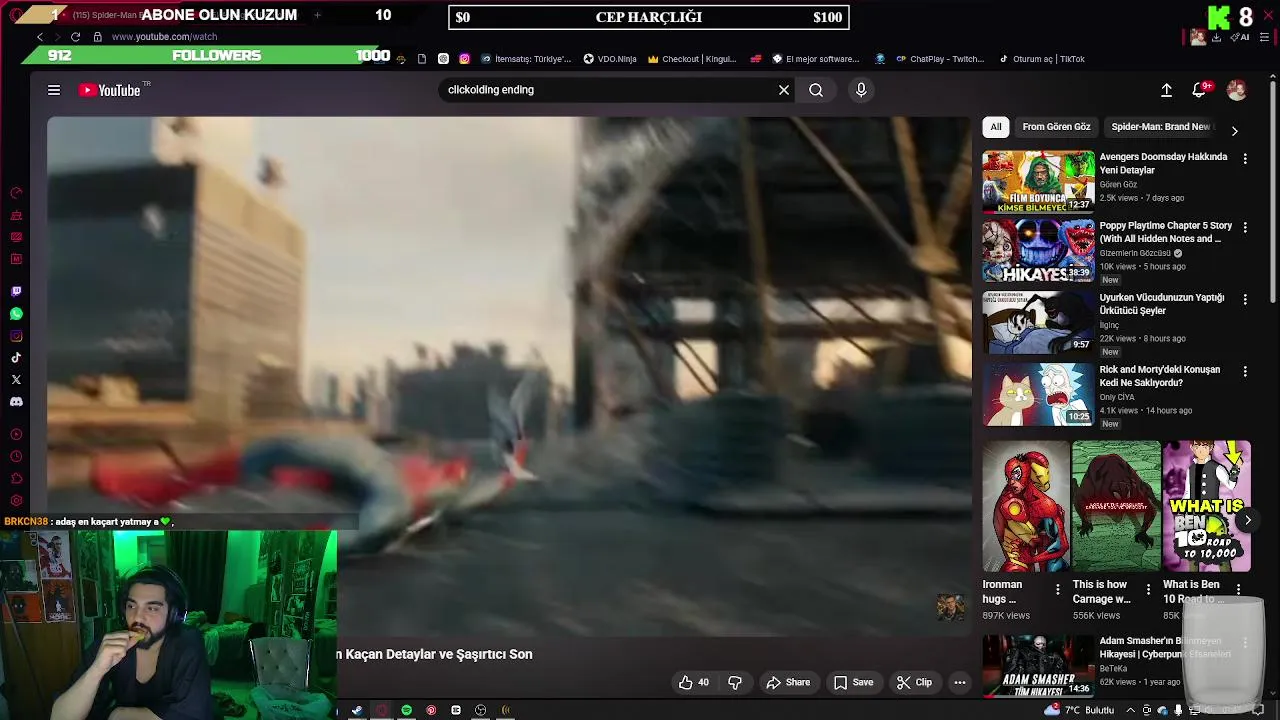
Task: Open options for the Carnage short
Action: (x=1148, y=589)
